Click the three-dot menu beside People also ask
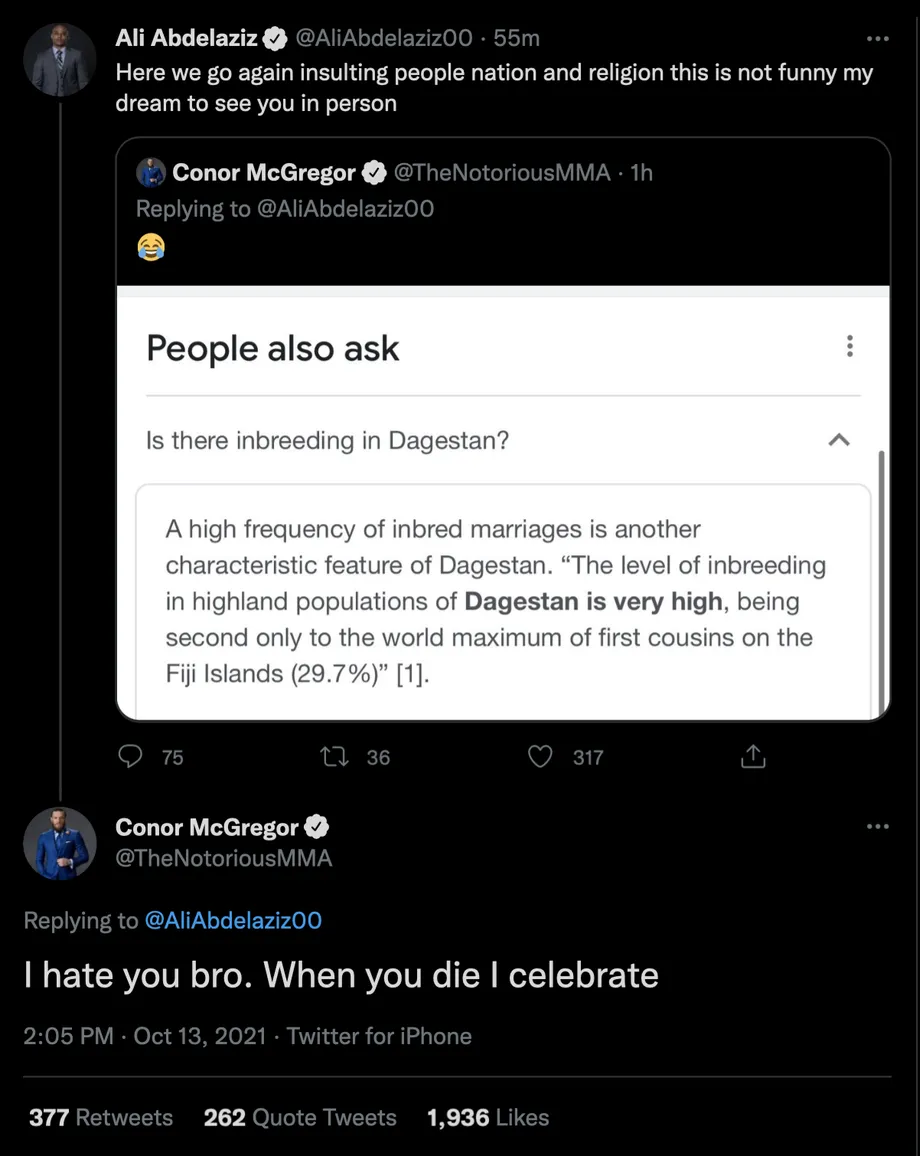Image resolution: width=920 pixels, height=1156 pixels. click(x=849, y=347)
